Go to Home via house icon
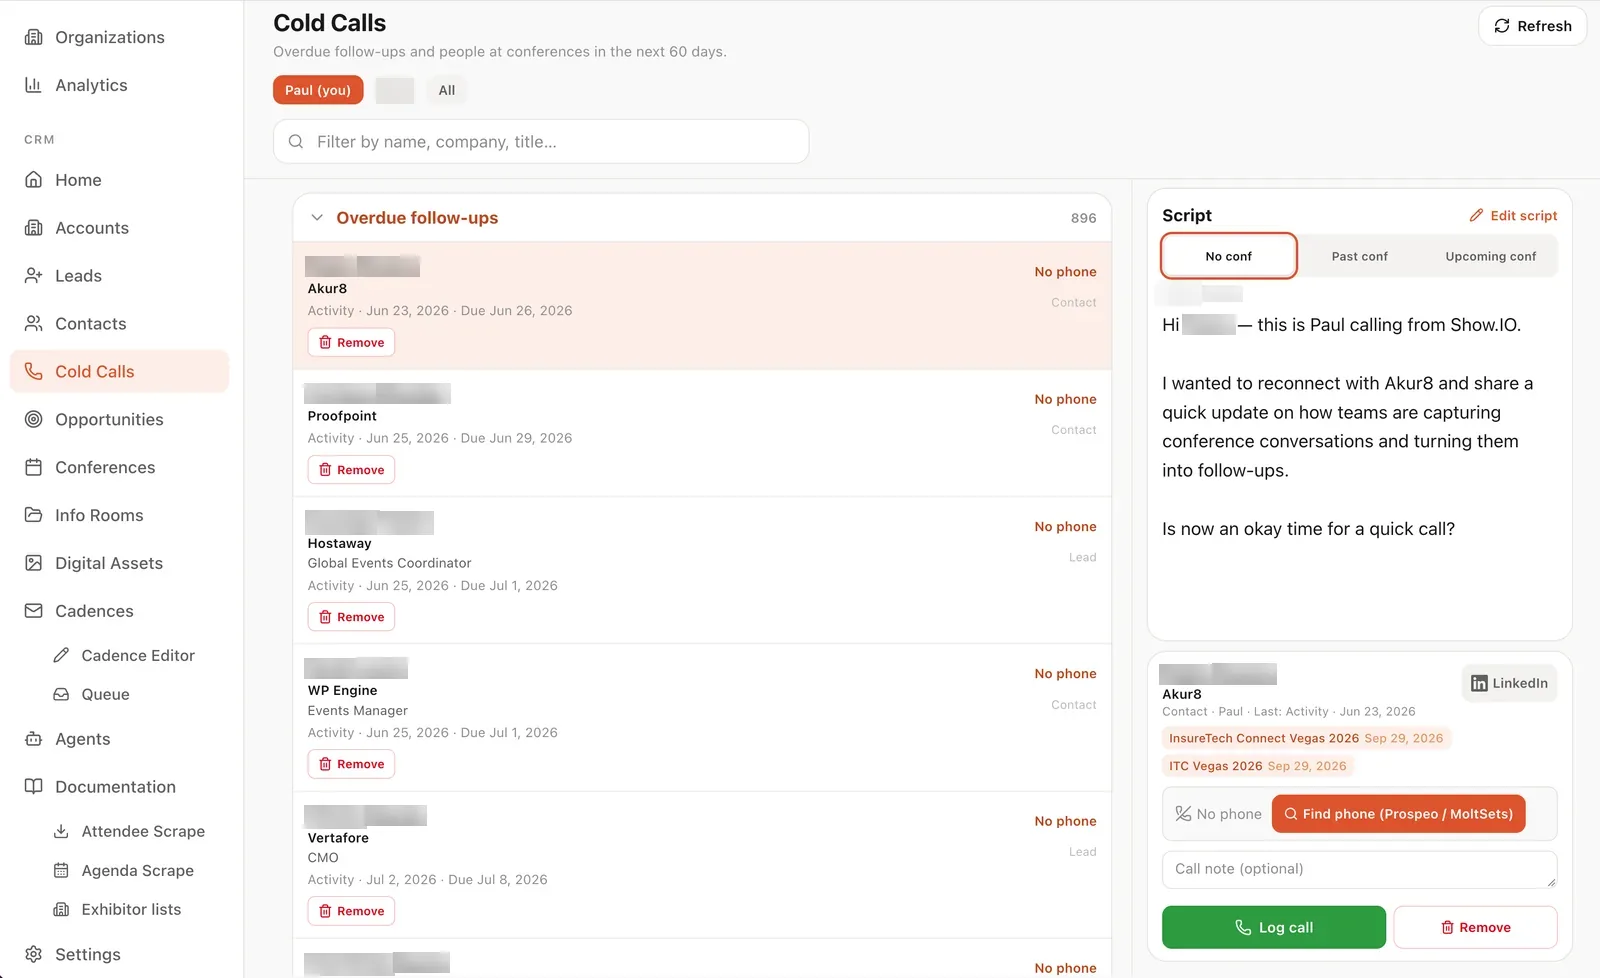The width and height of the screenshot is (1600, 978). pos(34,180)
